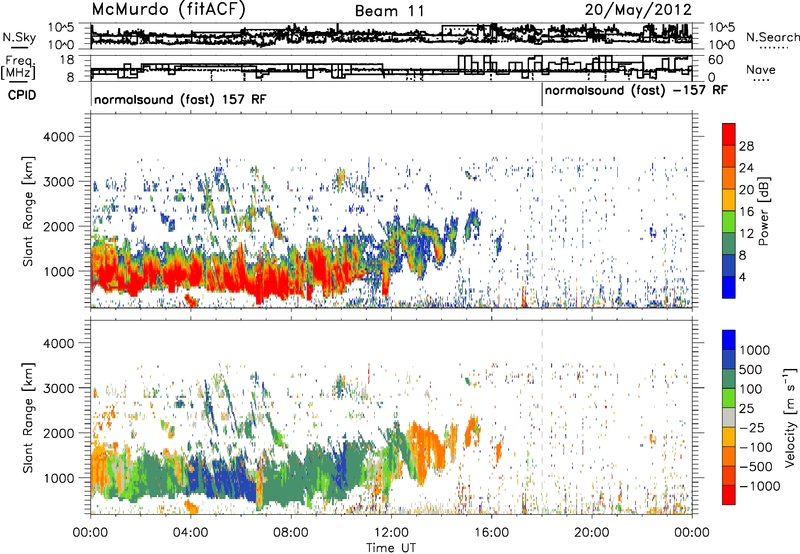Click the -25 tick on velocity colorbar

pos(752,427)
